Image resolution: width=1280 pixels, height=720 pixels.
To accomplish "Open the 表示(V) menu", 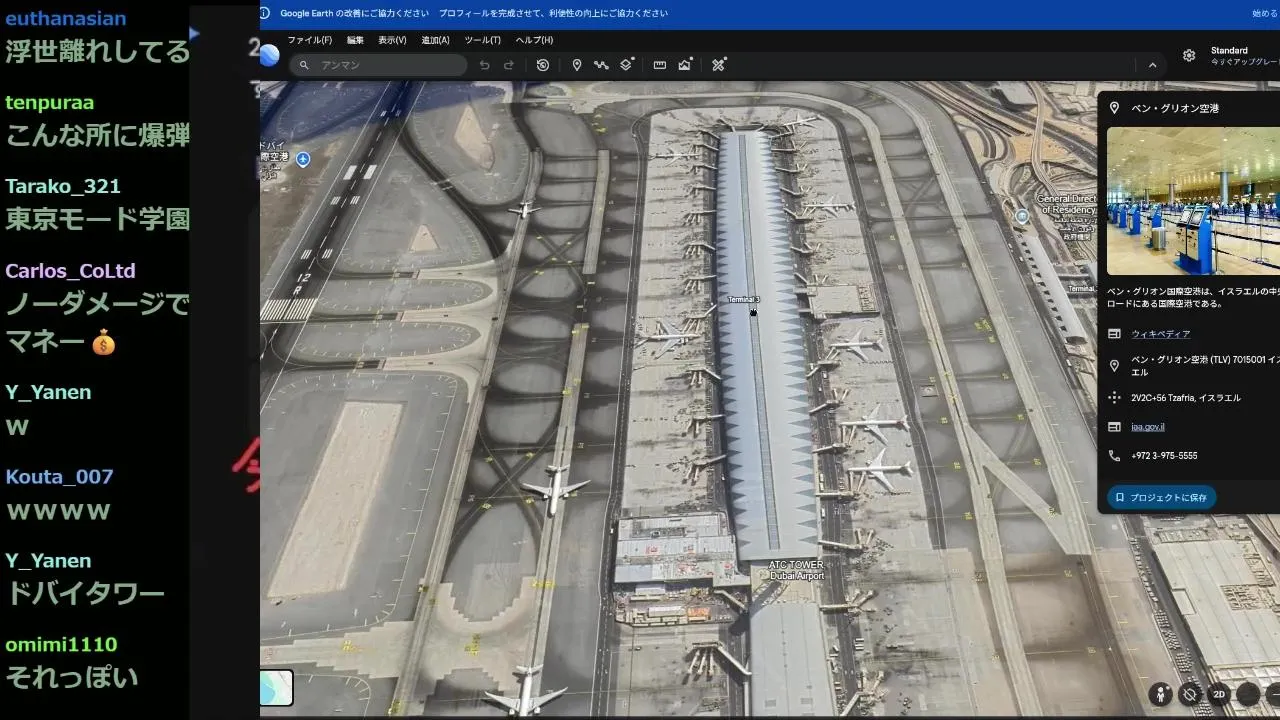I will tap(392, 40).
